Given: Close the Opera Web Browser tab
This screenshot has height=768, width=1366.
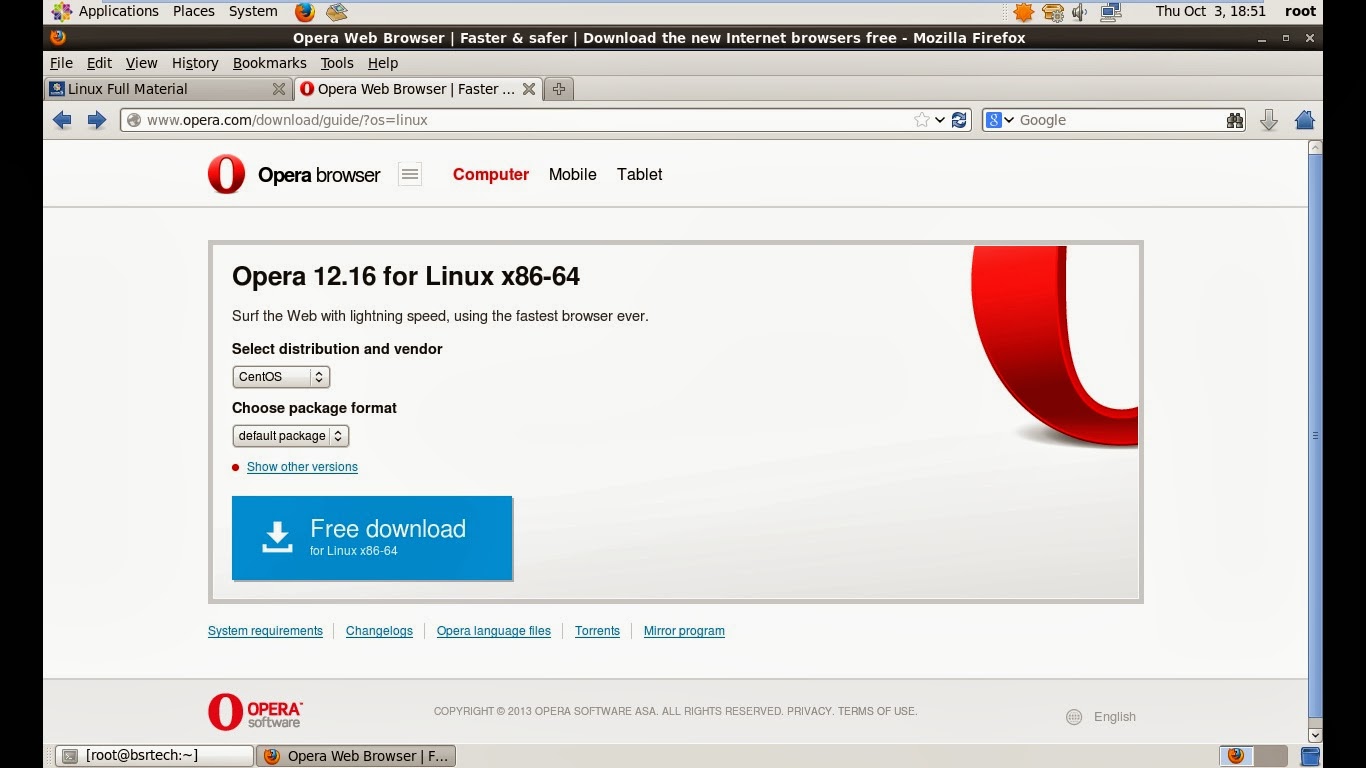Looking at the screenshot, I should (529, 89).
